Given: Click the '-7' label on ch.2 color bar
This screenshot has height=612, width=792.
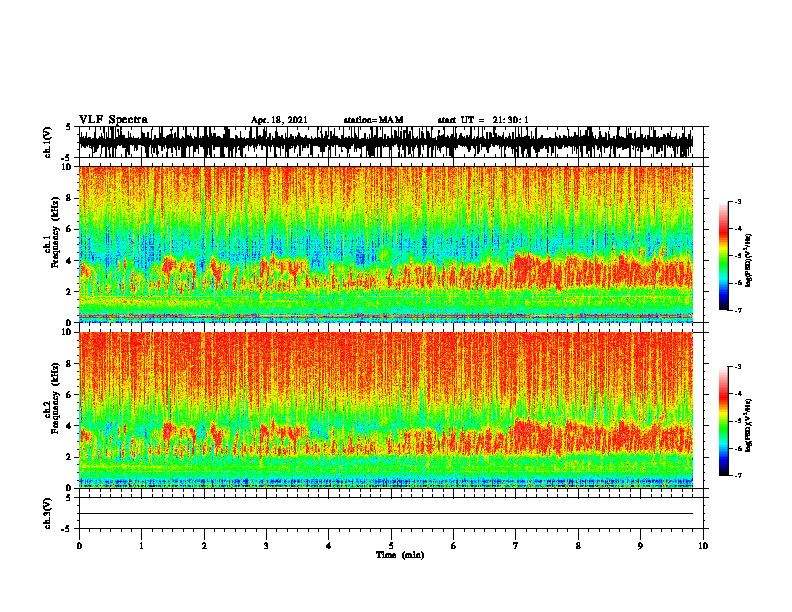Looking at the screenshot, I should [737, 475].
